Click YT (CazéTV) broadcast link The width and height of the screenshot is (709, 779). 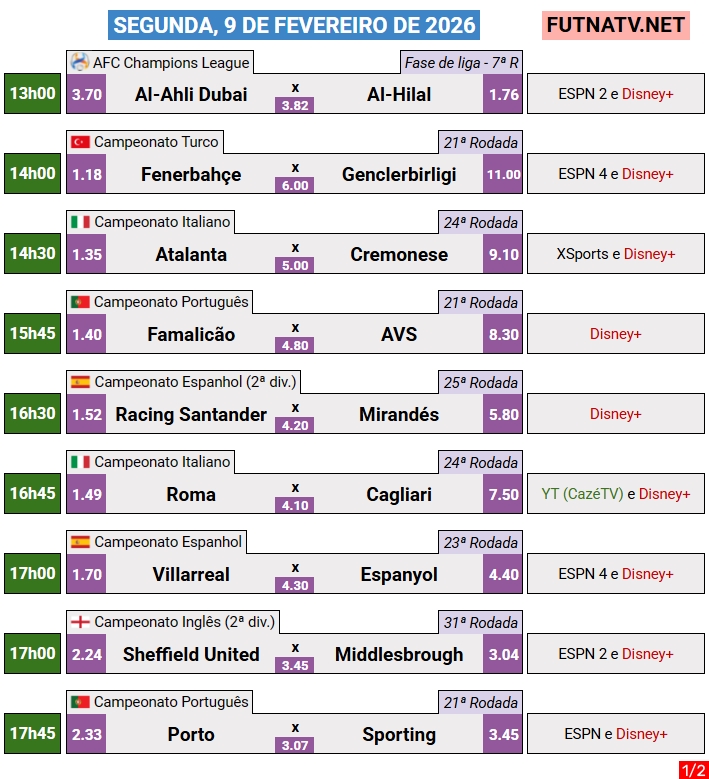582,494
